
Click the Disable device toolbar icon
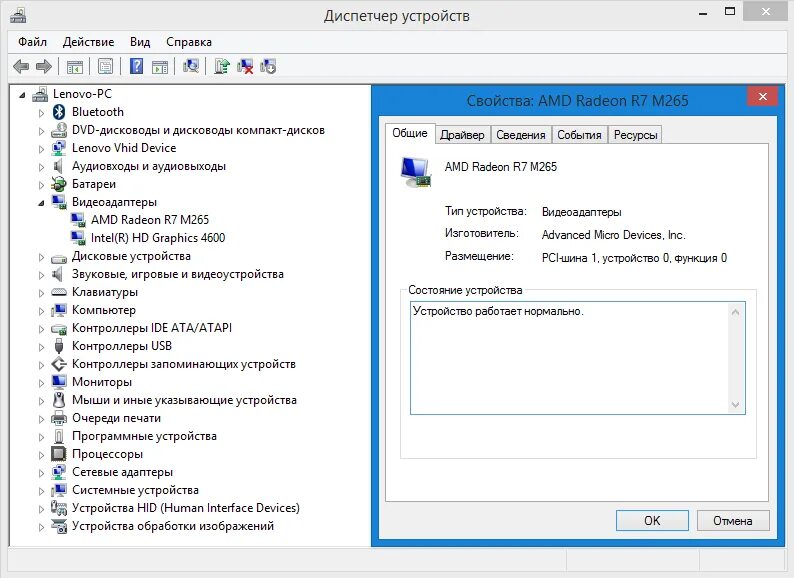268,66
